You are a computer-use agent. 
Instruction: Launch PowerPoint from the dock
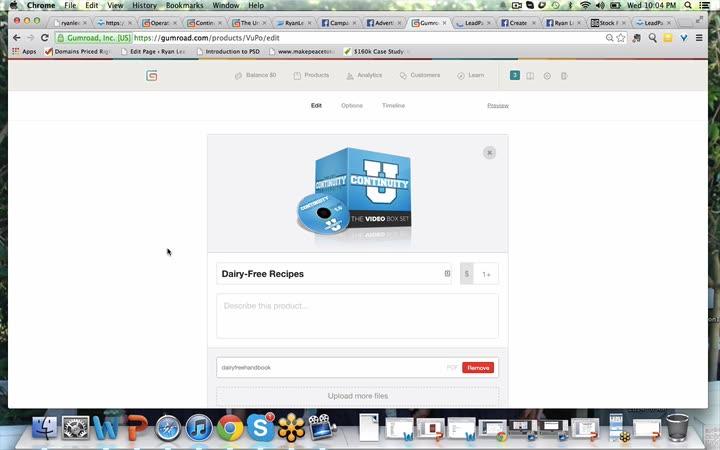click(136, 428)
